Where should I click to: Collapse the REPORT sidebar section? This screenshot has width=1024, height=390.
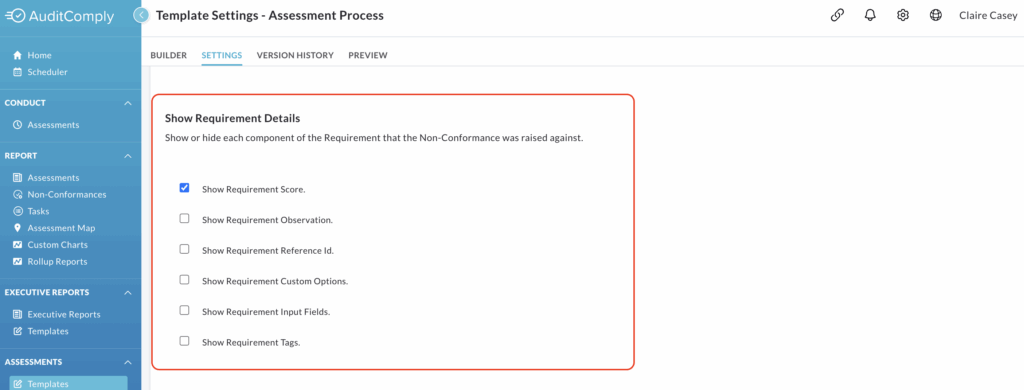point(128,156)
